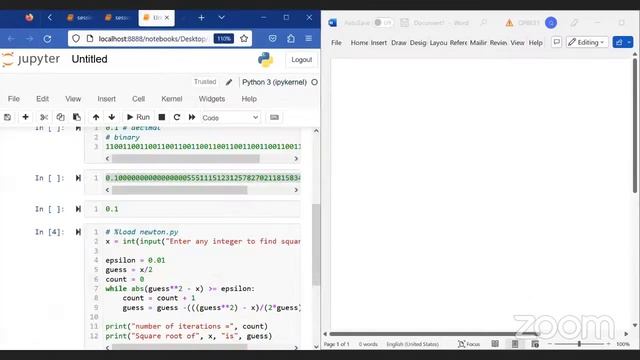The width and height of the screenshot is (640, 360).
Task: Click the Logout button in Jupyter
Action: click(x=301, y=60)
